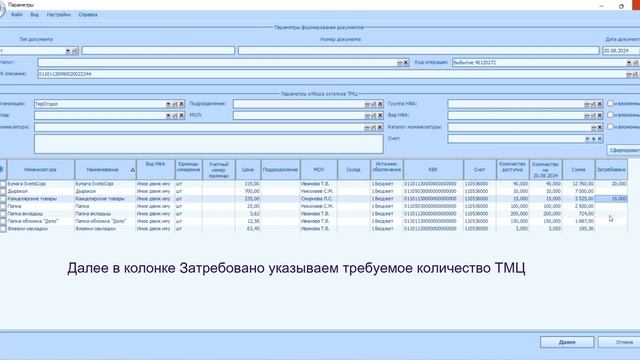640x360 pixels.
Task: Sort by Наименование column header
Action: pyautogui.click(x=105, y=170)
